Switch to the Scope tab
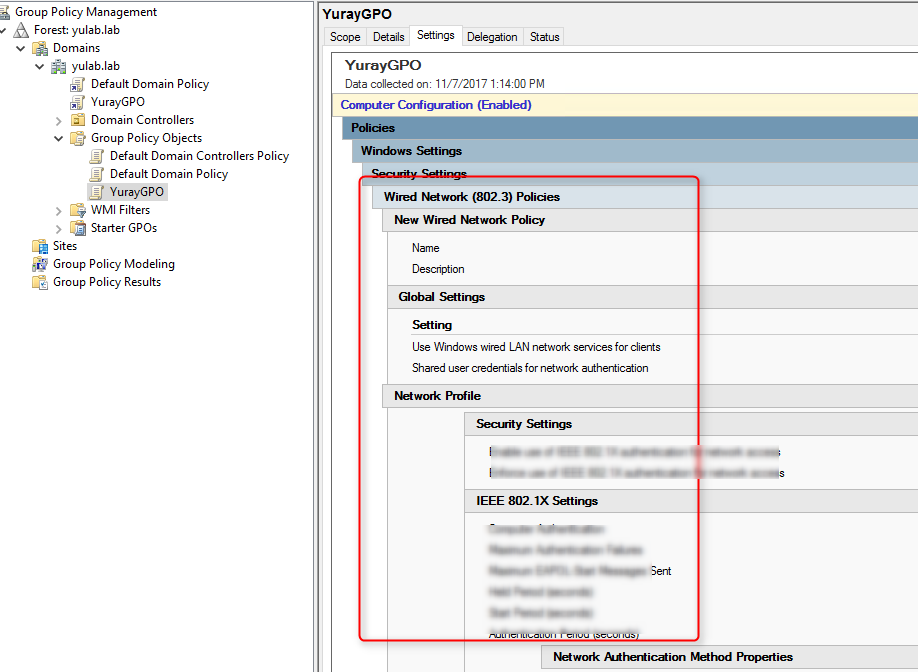This screenshot has width=918, height=672. [x=345, y=37]
